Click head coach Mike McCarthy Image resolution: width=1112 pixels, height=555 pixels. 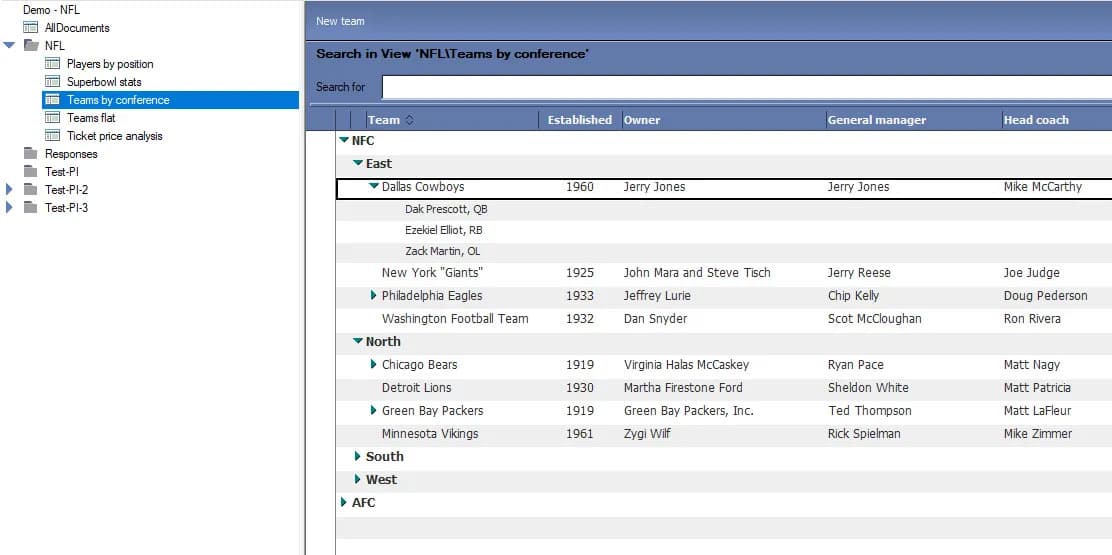tap(1042, 186)
